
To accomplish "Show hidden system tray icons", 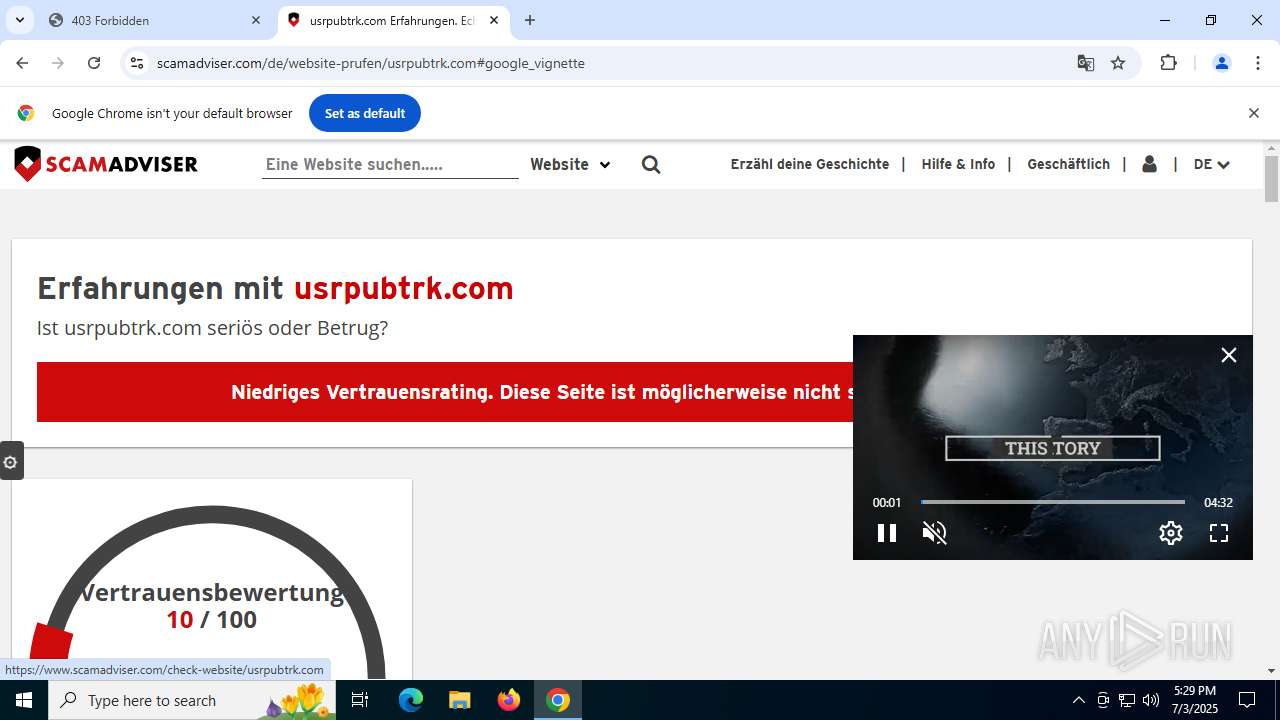I will pos(1078,700).
